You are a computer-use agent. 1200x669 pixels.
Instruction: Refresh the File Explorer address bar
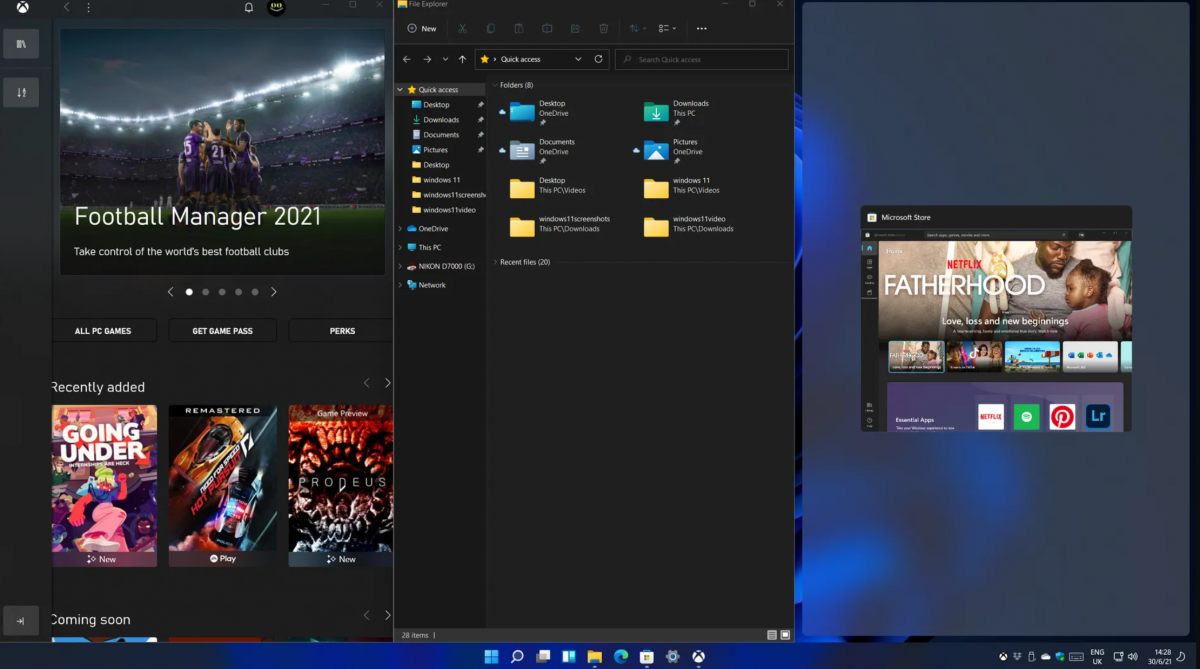pos(599,59)
